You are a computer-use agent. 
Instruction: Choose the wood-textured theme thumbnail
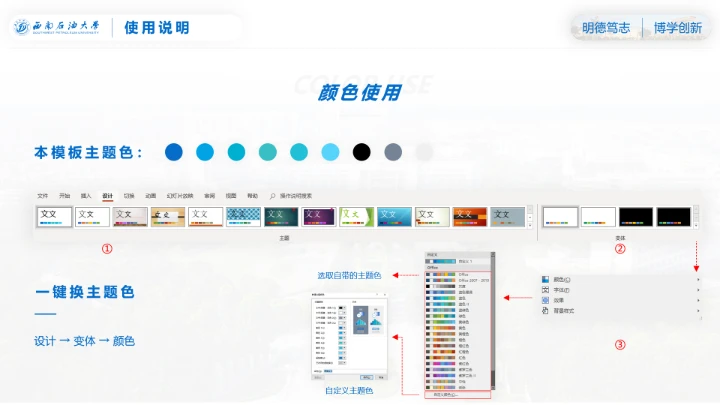(x=168, y=217)
